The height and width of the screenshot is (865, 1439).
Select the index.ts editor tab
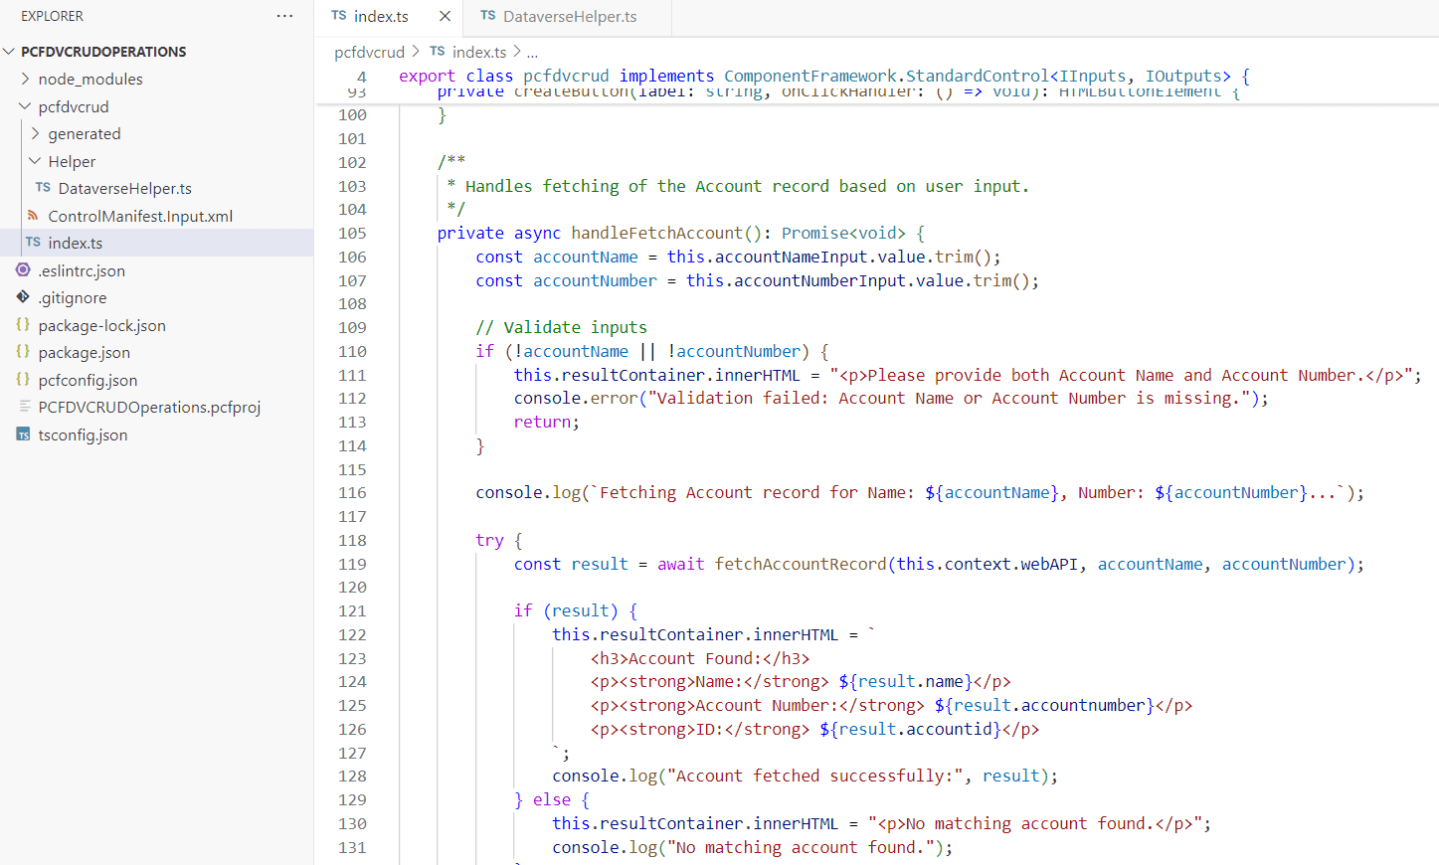coord(380,17)
